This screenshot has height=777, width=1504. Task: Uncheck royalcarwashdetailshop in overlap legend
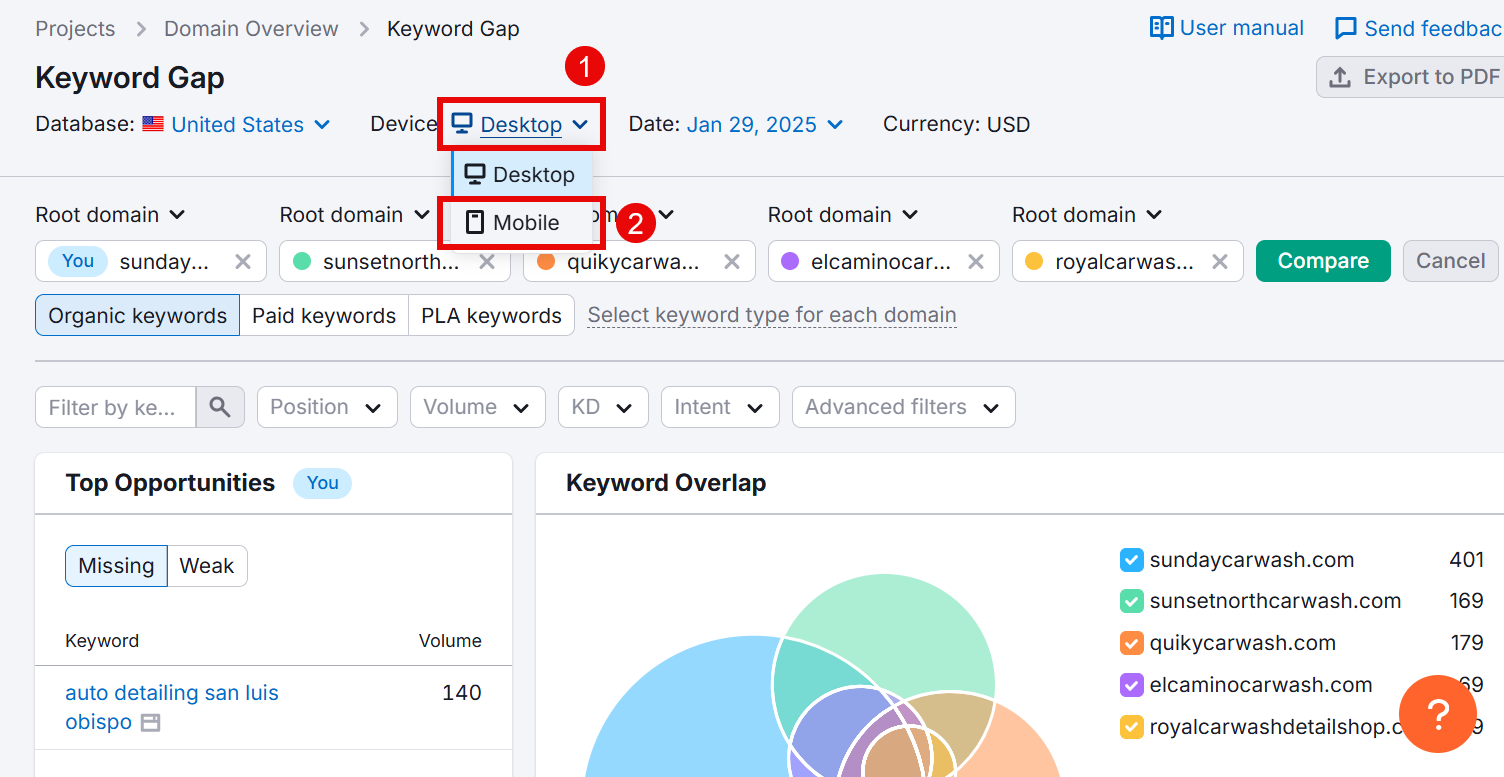click(x=1131, y=727)
